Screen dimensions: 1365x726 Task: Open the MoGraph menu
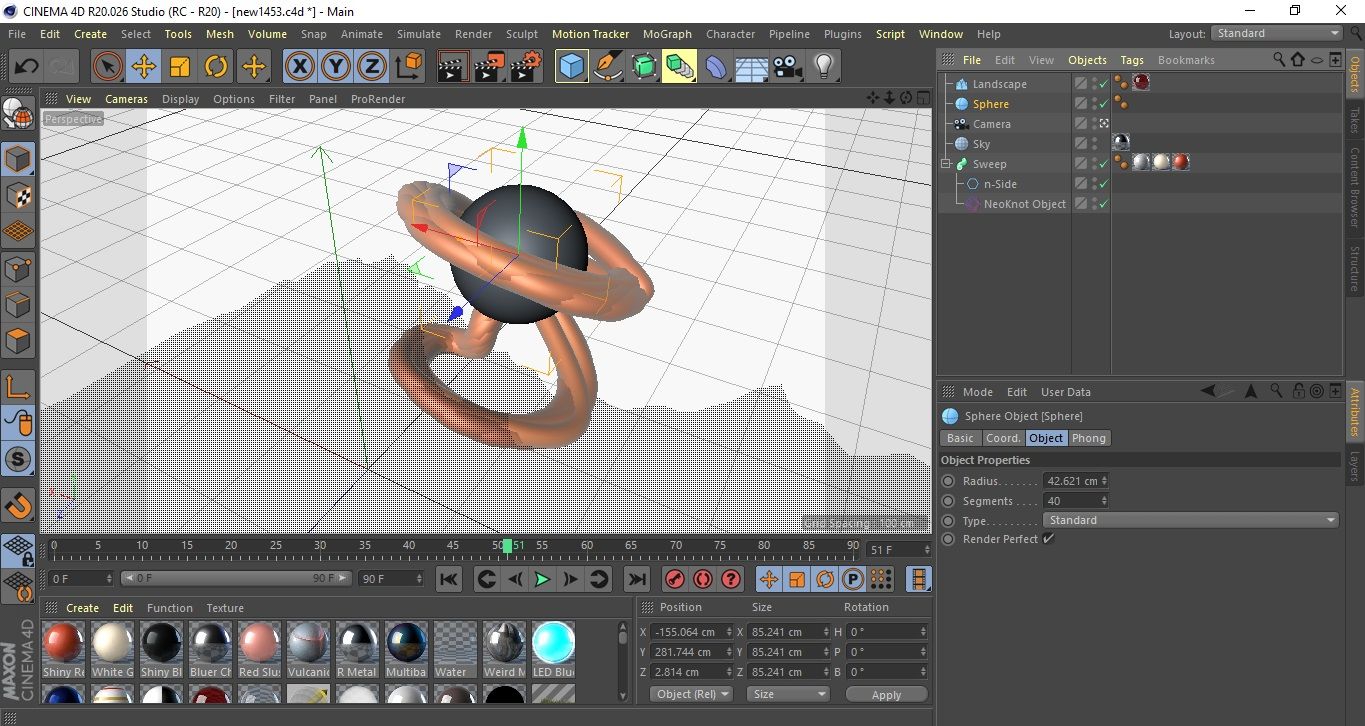pos(667,34)
